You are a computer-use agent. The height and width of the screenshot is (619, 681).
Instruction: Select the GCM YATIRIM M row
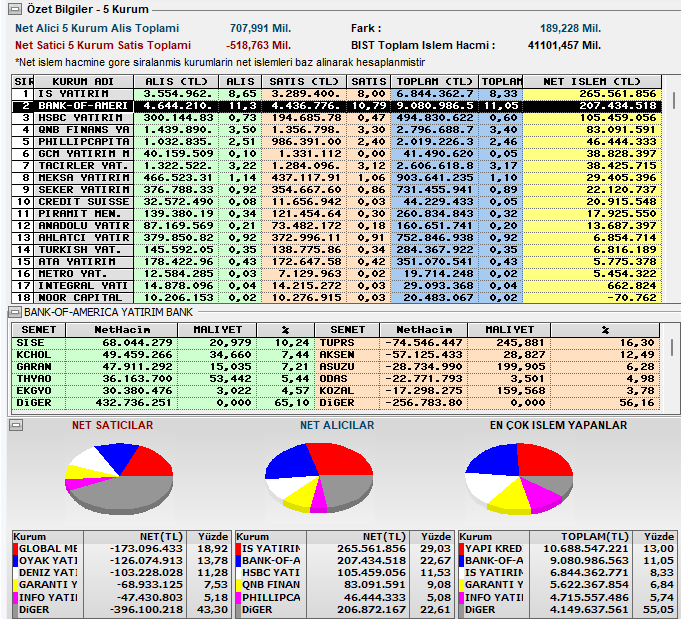[x=337, y=154]
